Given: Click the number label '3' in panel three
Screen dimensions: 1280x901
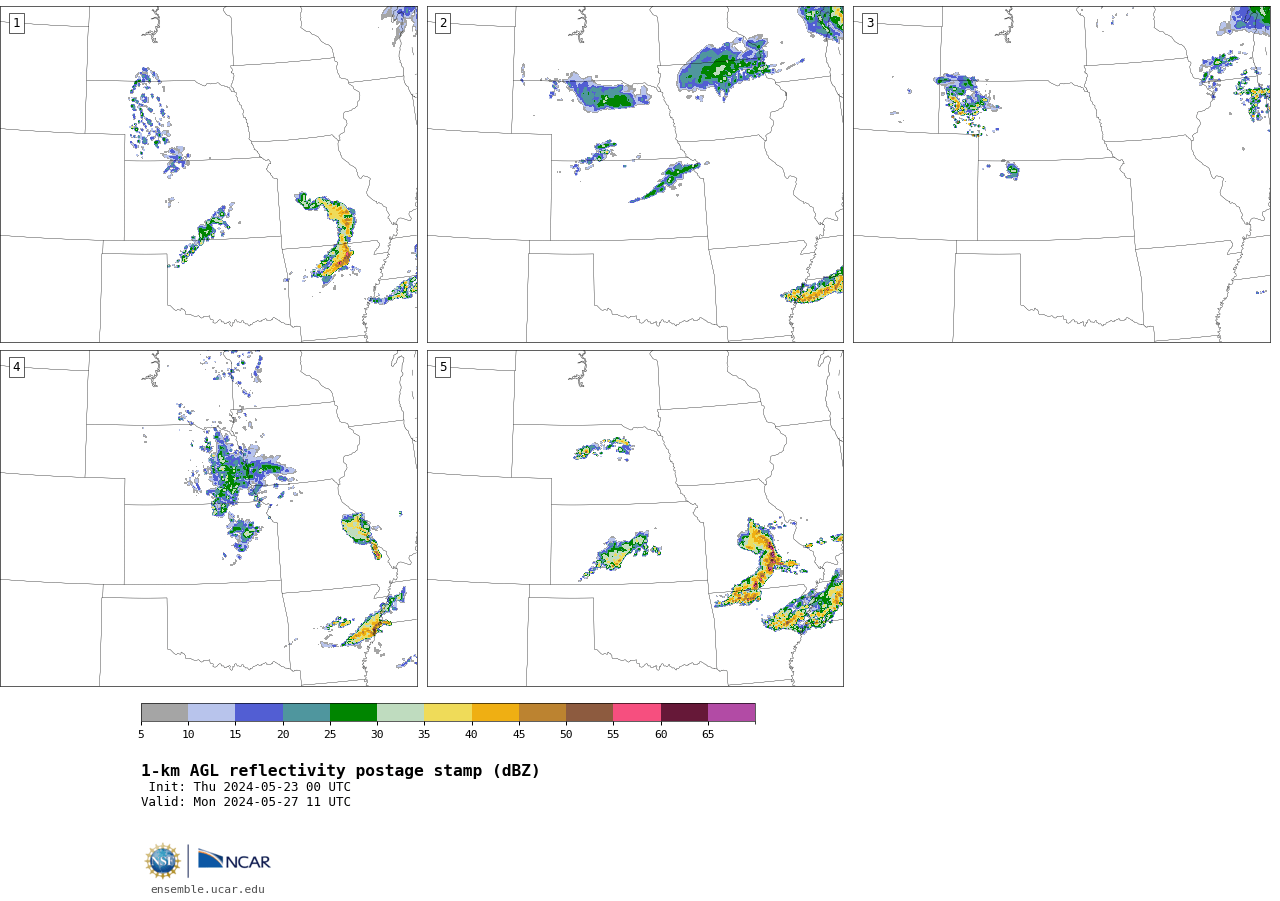Looking at the screenshot, I should 869,23.
